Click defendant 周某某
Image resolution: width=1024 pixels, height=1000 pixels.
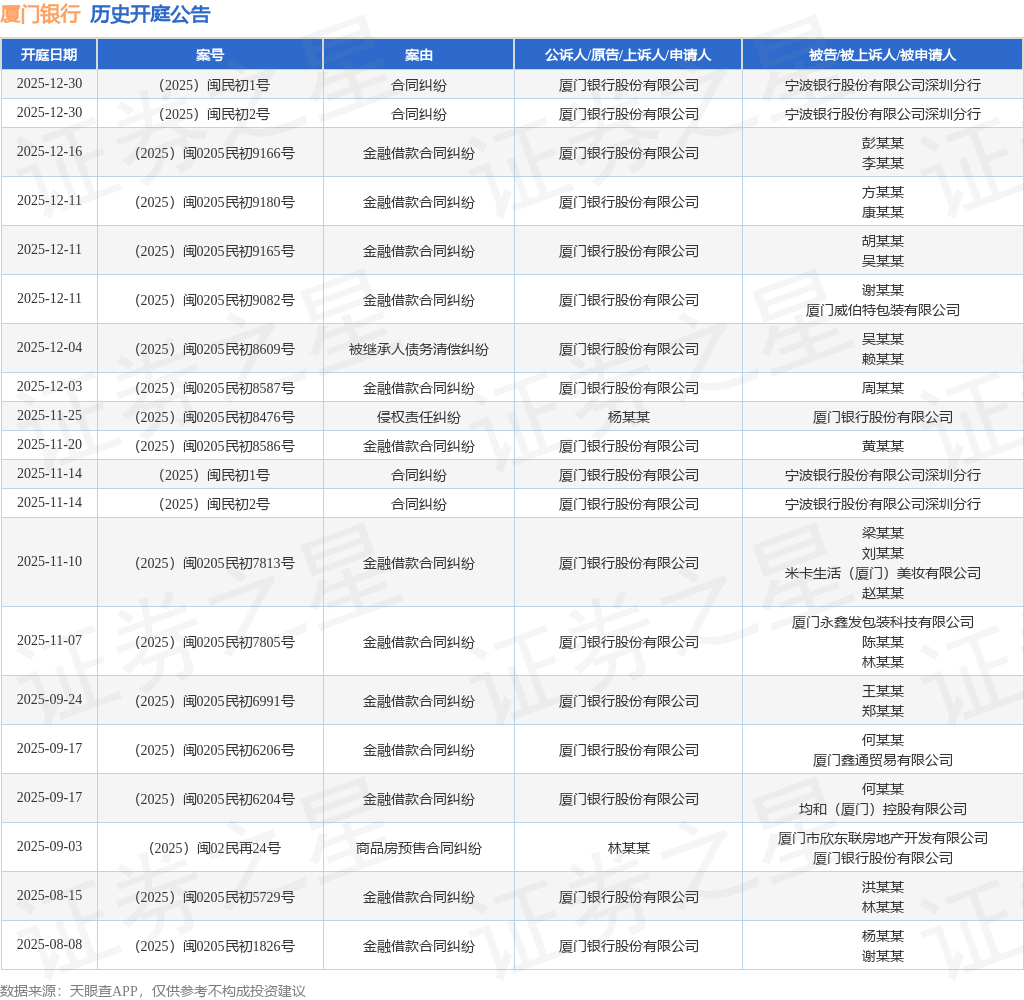pos(882,388)
